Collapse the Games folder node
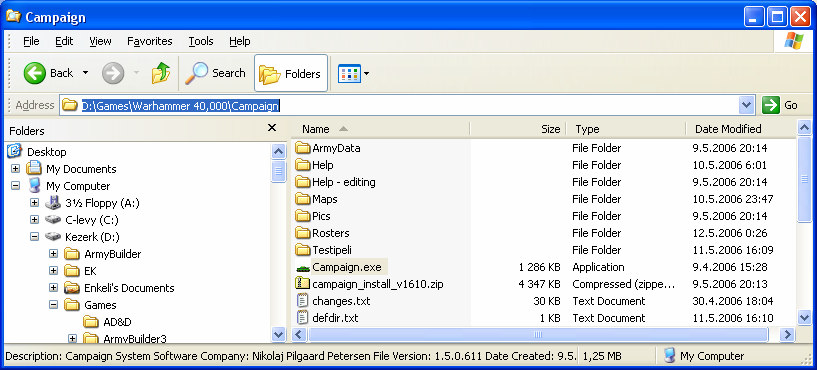The image size is (817, 370). point(53,305)
